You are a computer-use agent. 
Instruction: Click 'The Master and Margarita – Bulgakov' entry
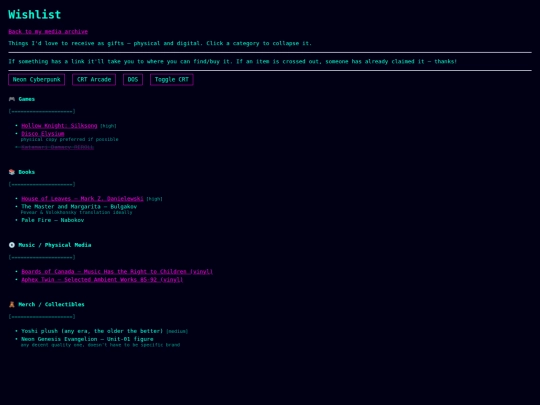point(79,207)
